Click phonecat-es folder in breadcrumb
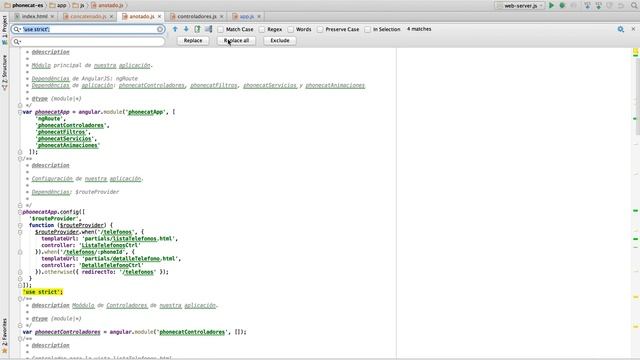640x360 pixels. pos(24,5)
